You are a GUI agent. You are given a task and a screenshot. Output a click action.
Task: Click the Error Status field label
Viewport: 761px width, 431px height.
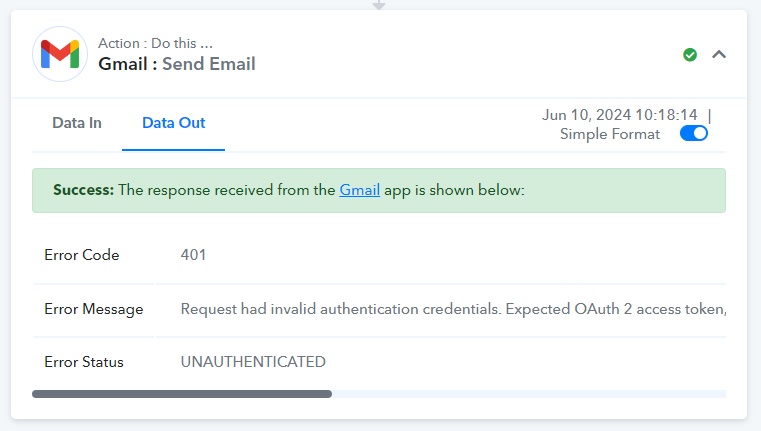coord(83,362)
